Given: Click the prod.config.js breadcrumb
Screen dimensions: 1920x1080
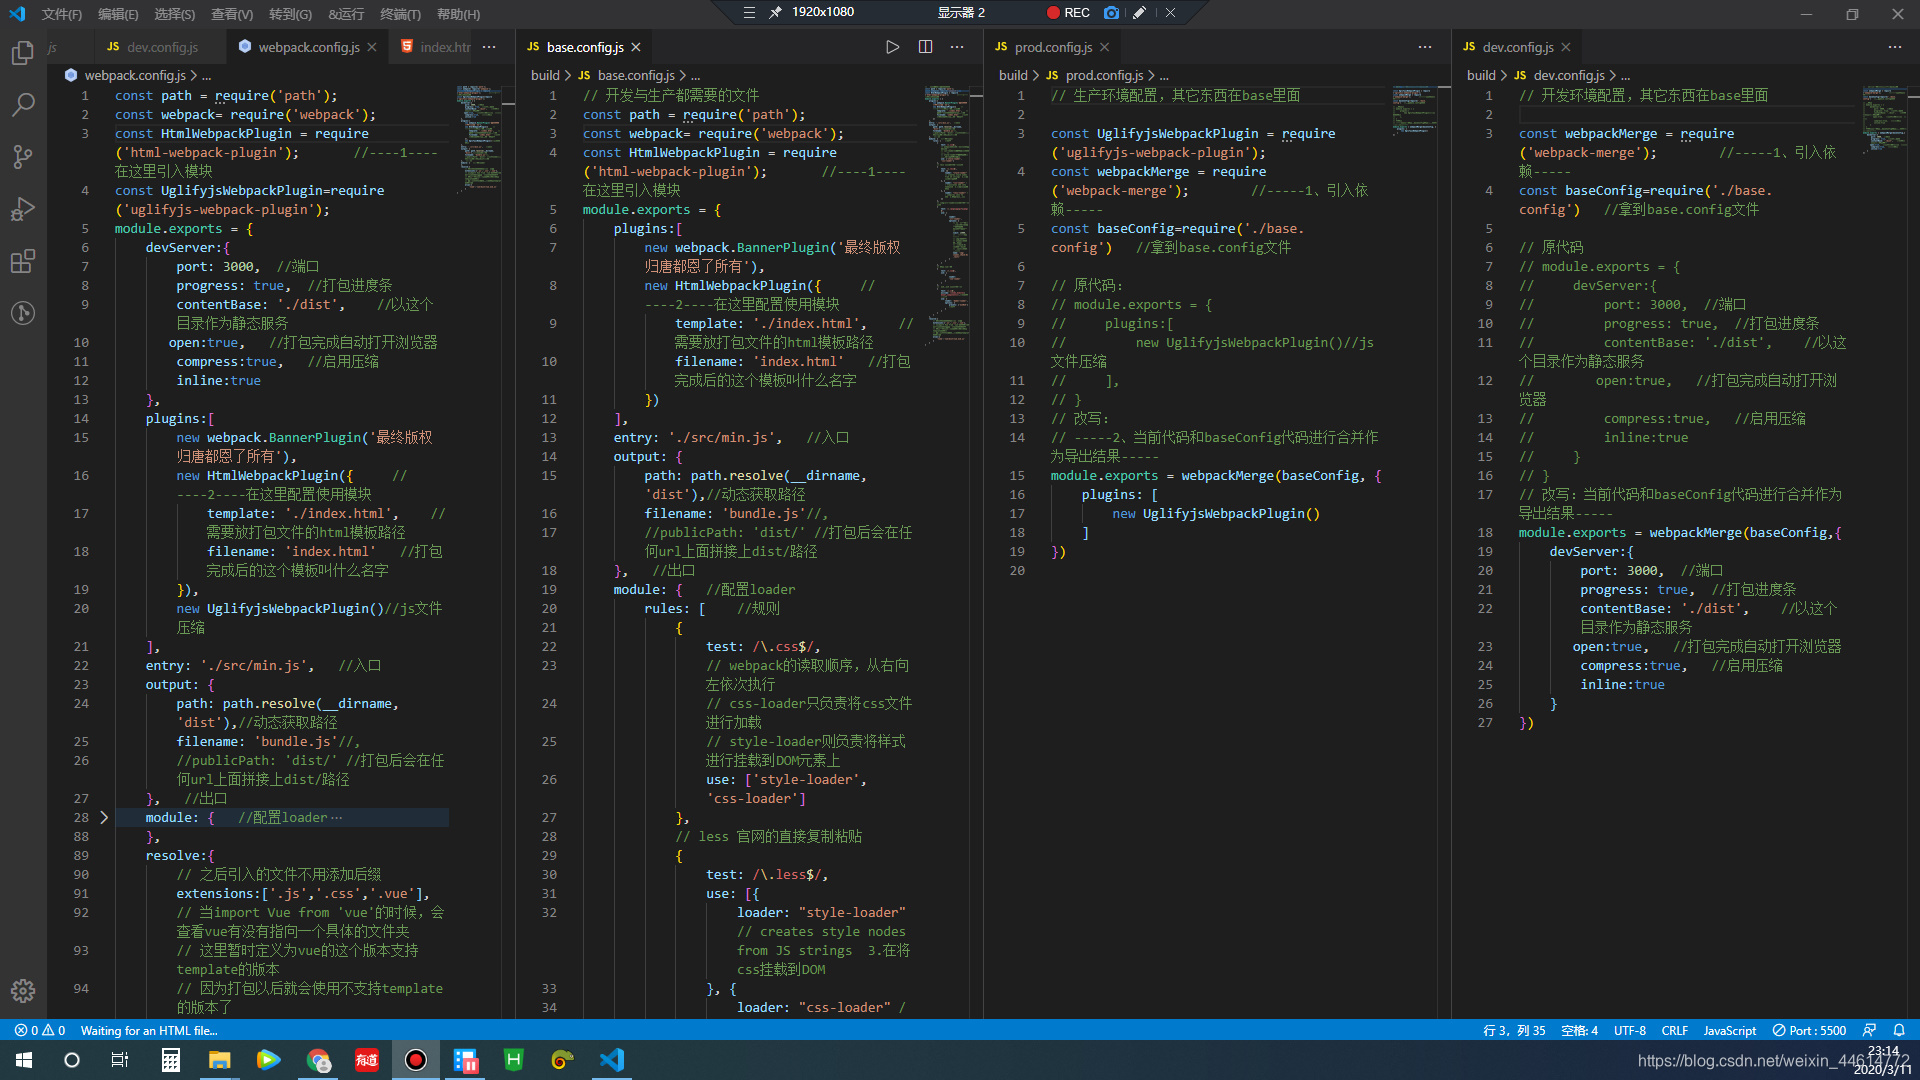Looking at the screenshot, I should (x=1104, y=75).
